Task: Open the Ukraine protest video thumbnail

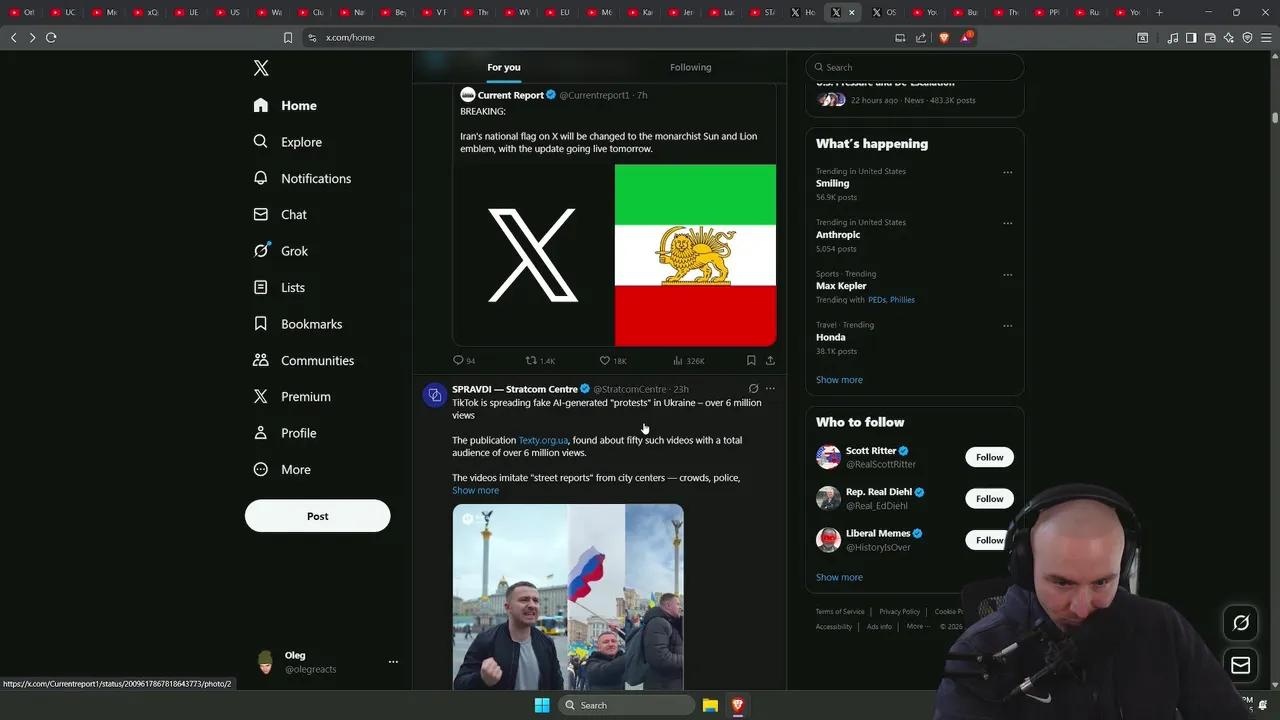Action: 568,597
